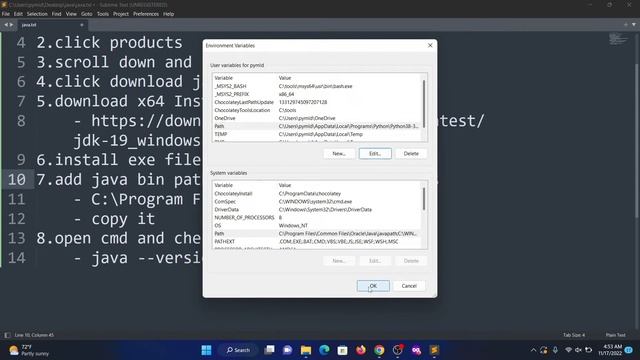Open the File menu in Sublime Text
The image size is (640, 360).
click(x=6, y=14)
